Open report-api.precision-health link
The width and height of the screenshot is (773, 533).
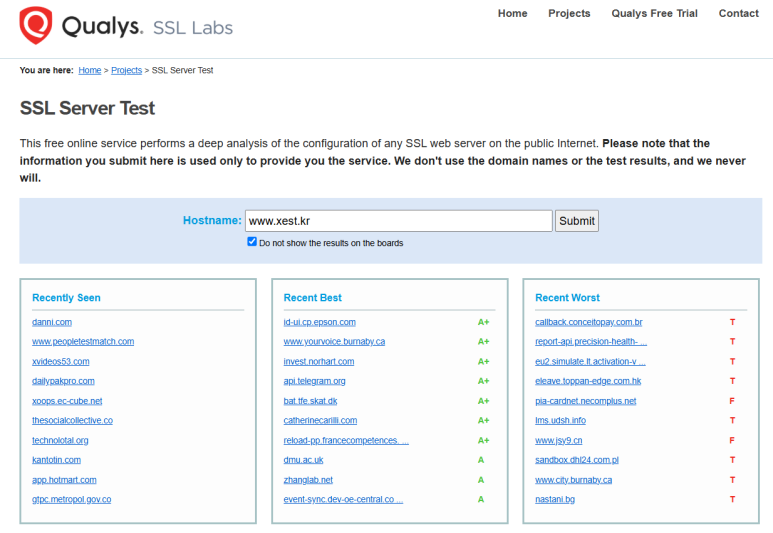[591, 342]
